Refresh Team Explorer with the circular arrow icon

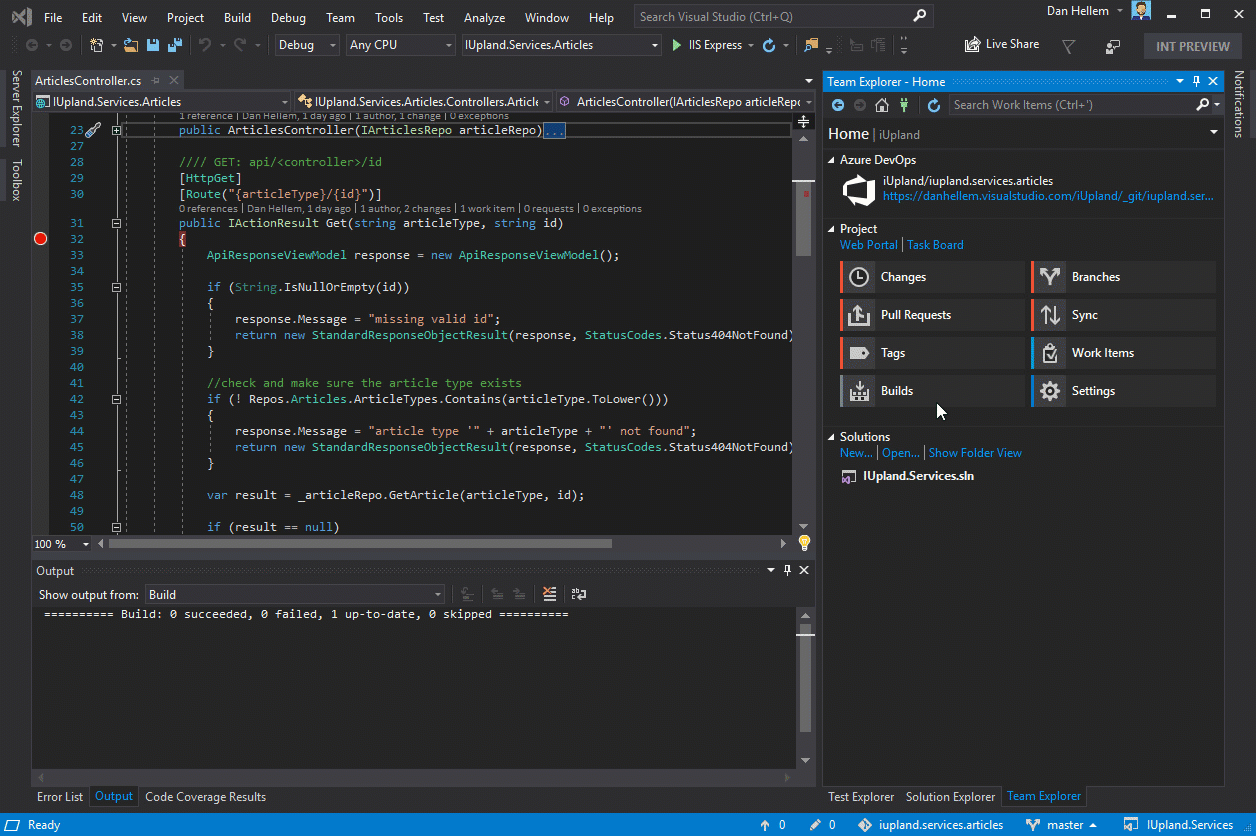(x=933, y=104)
